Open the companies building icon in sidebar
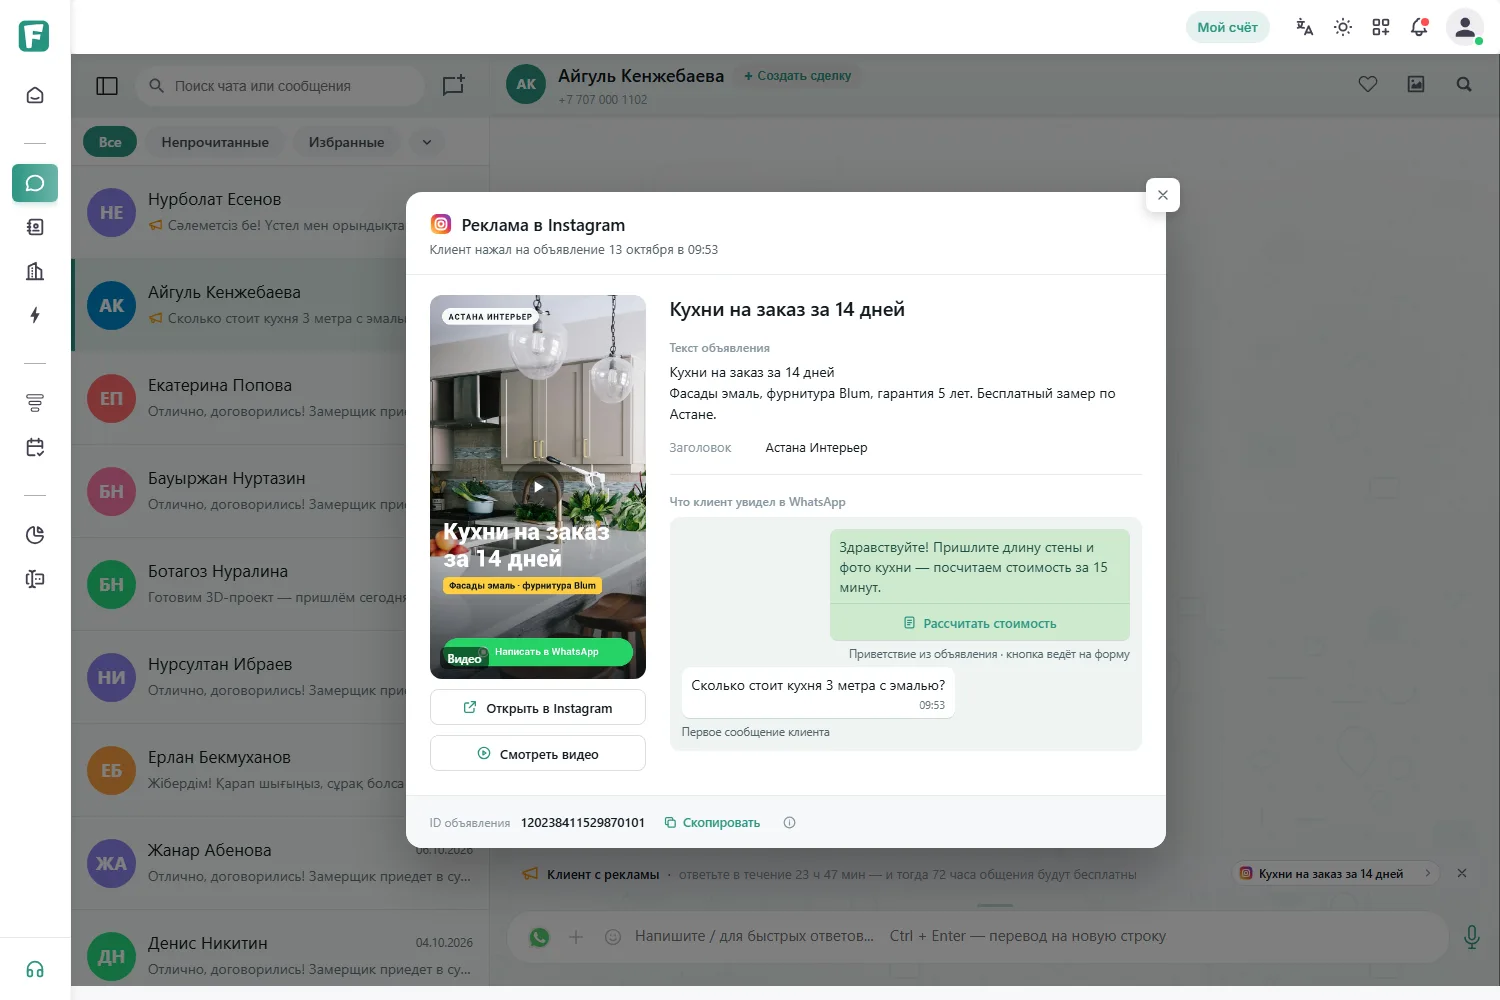Screen dimensions: 1500x1000 35,271
